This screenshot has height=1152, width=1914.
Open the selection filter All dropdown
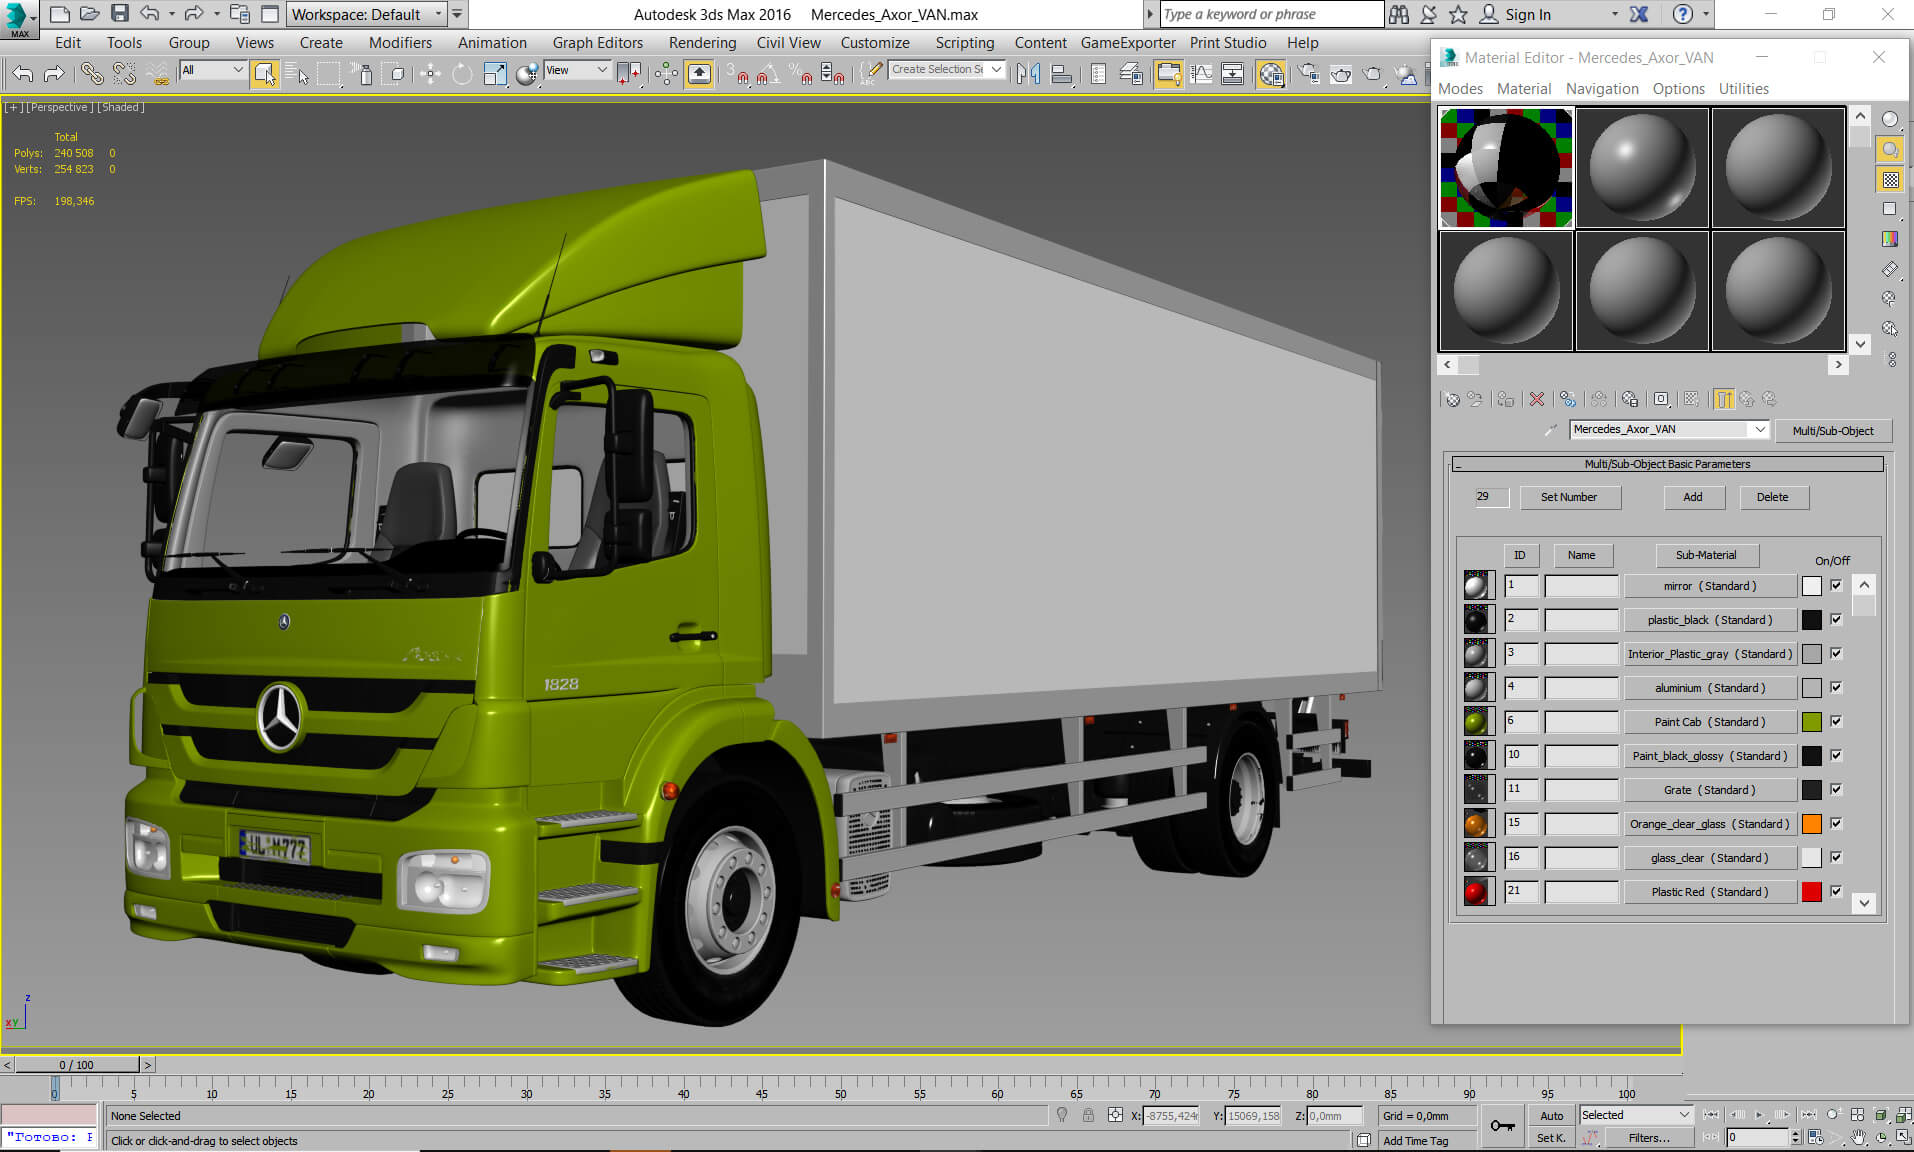(x=213, y=70)
